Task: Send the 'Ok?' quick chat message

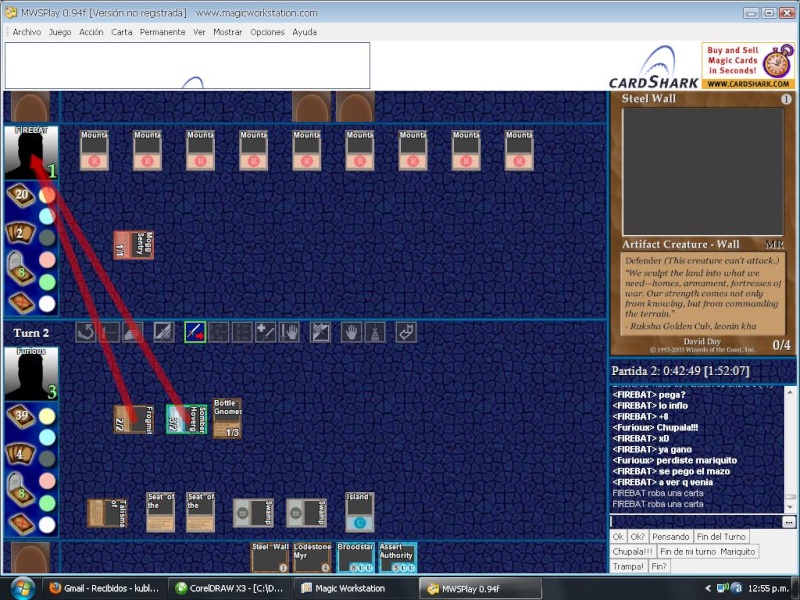Action: (637, 537)
